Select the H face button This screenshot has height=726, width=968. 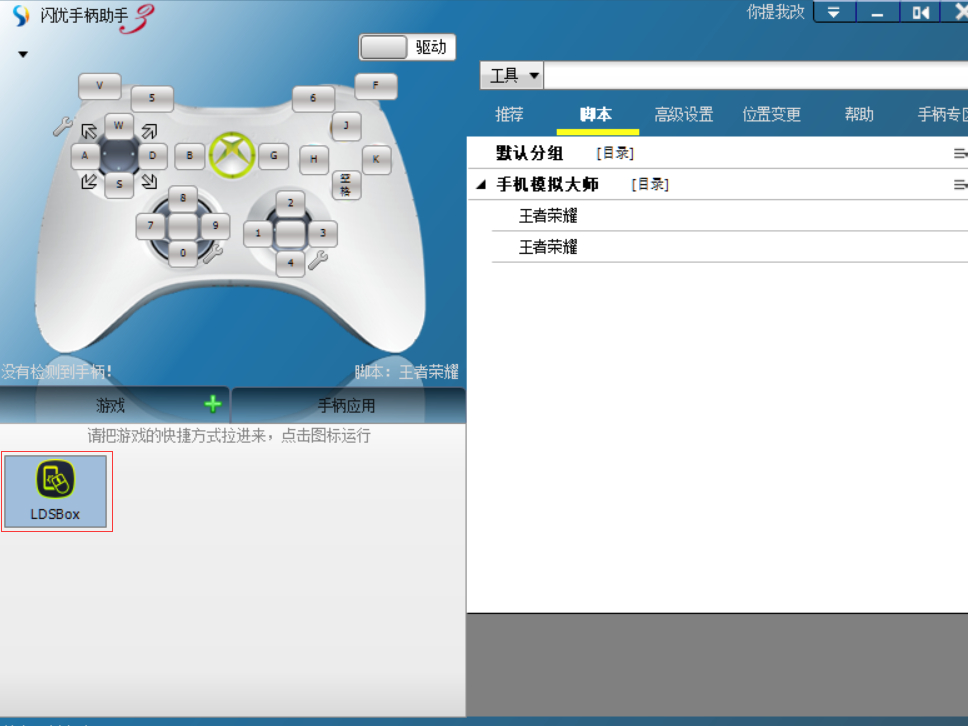[x=314, y=159]
